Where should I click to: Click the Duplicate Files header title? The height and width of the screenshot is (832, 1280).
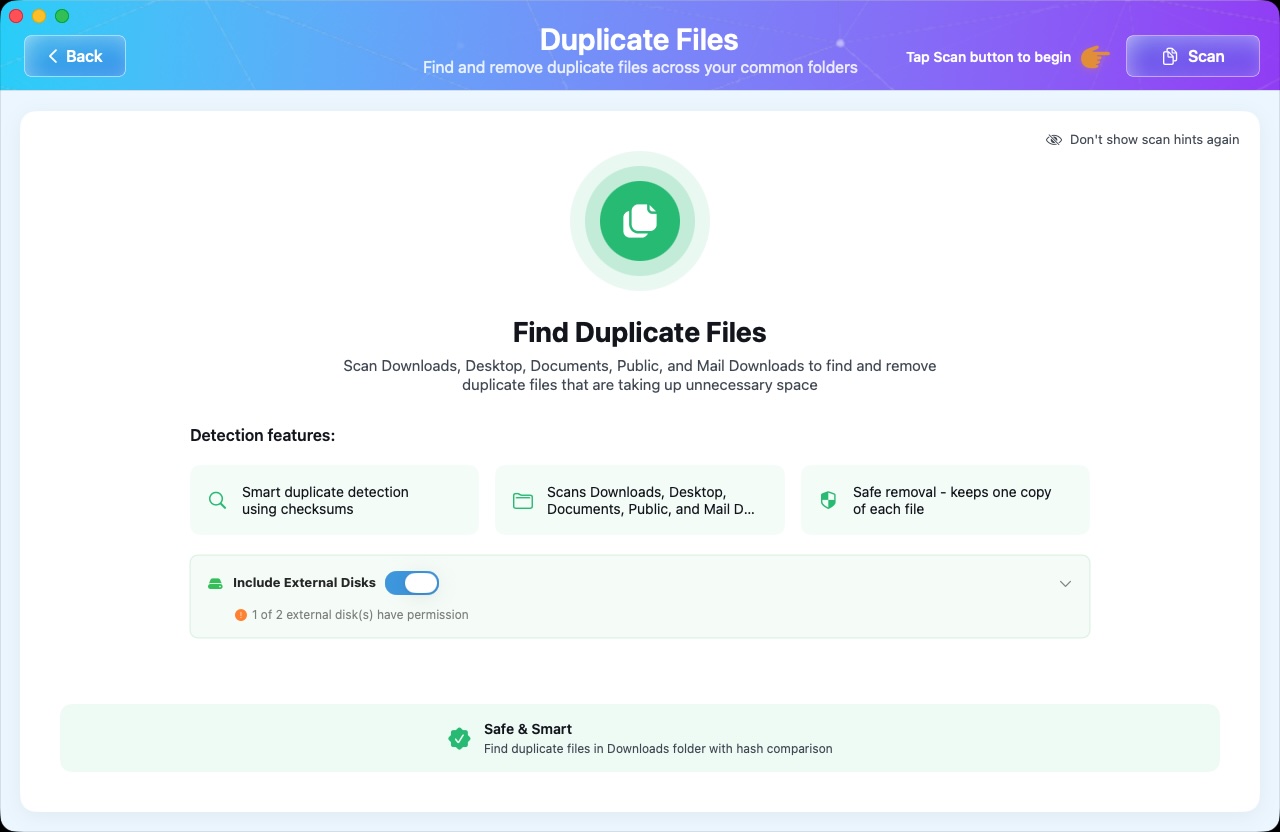639,40
